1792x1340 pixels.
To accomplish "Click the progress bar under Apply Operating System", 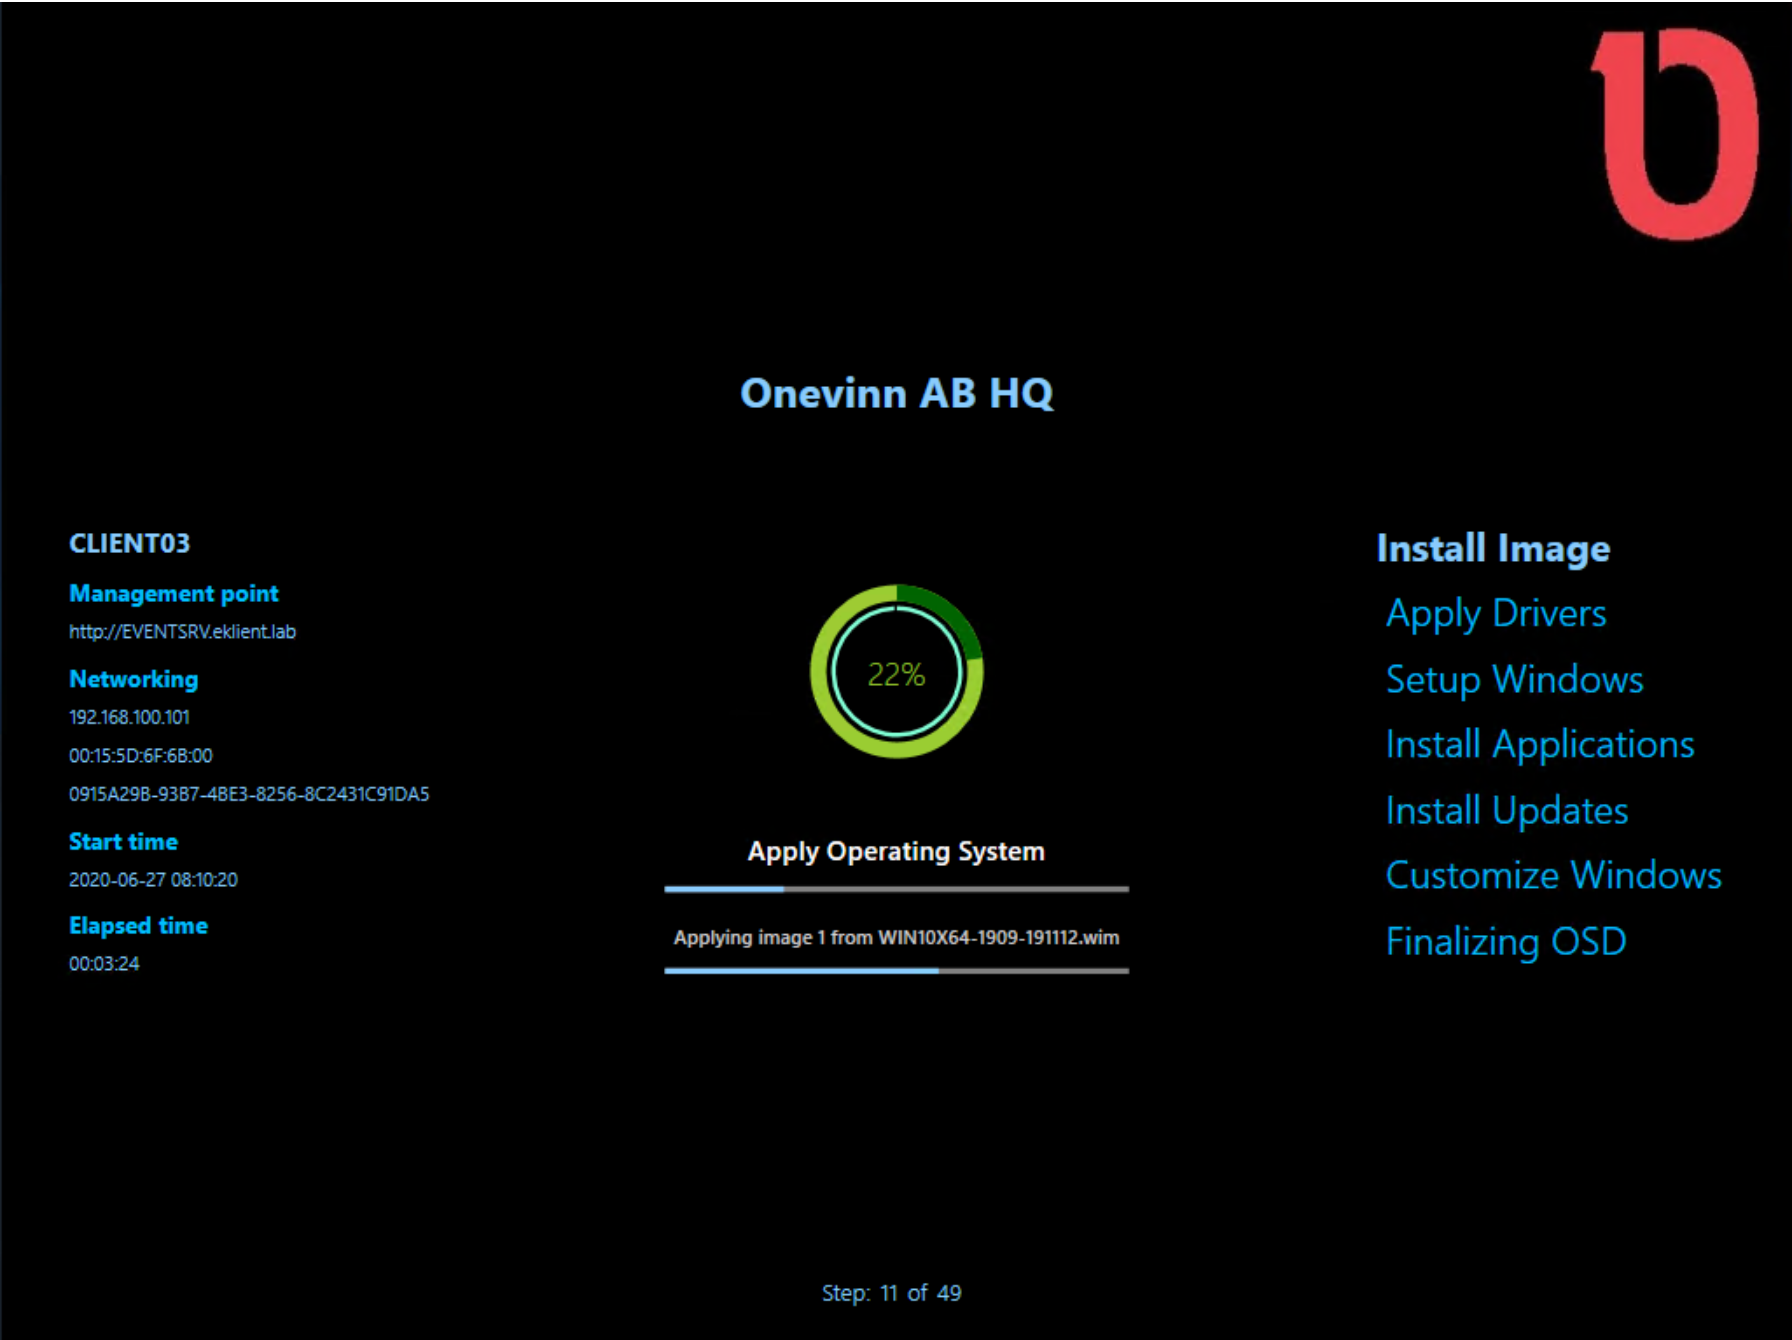I will click(897, 888).
